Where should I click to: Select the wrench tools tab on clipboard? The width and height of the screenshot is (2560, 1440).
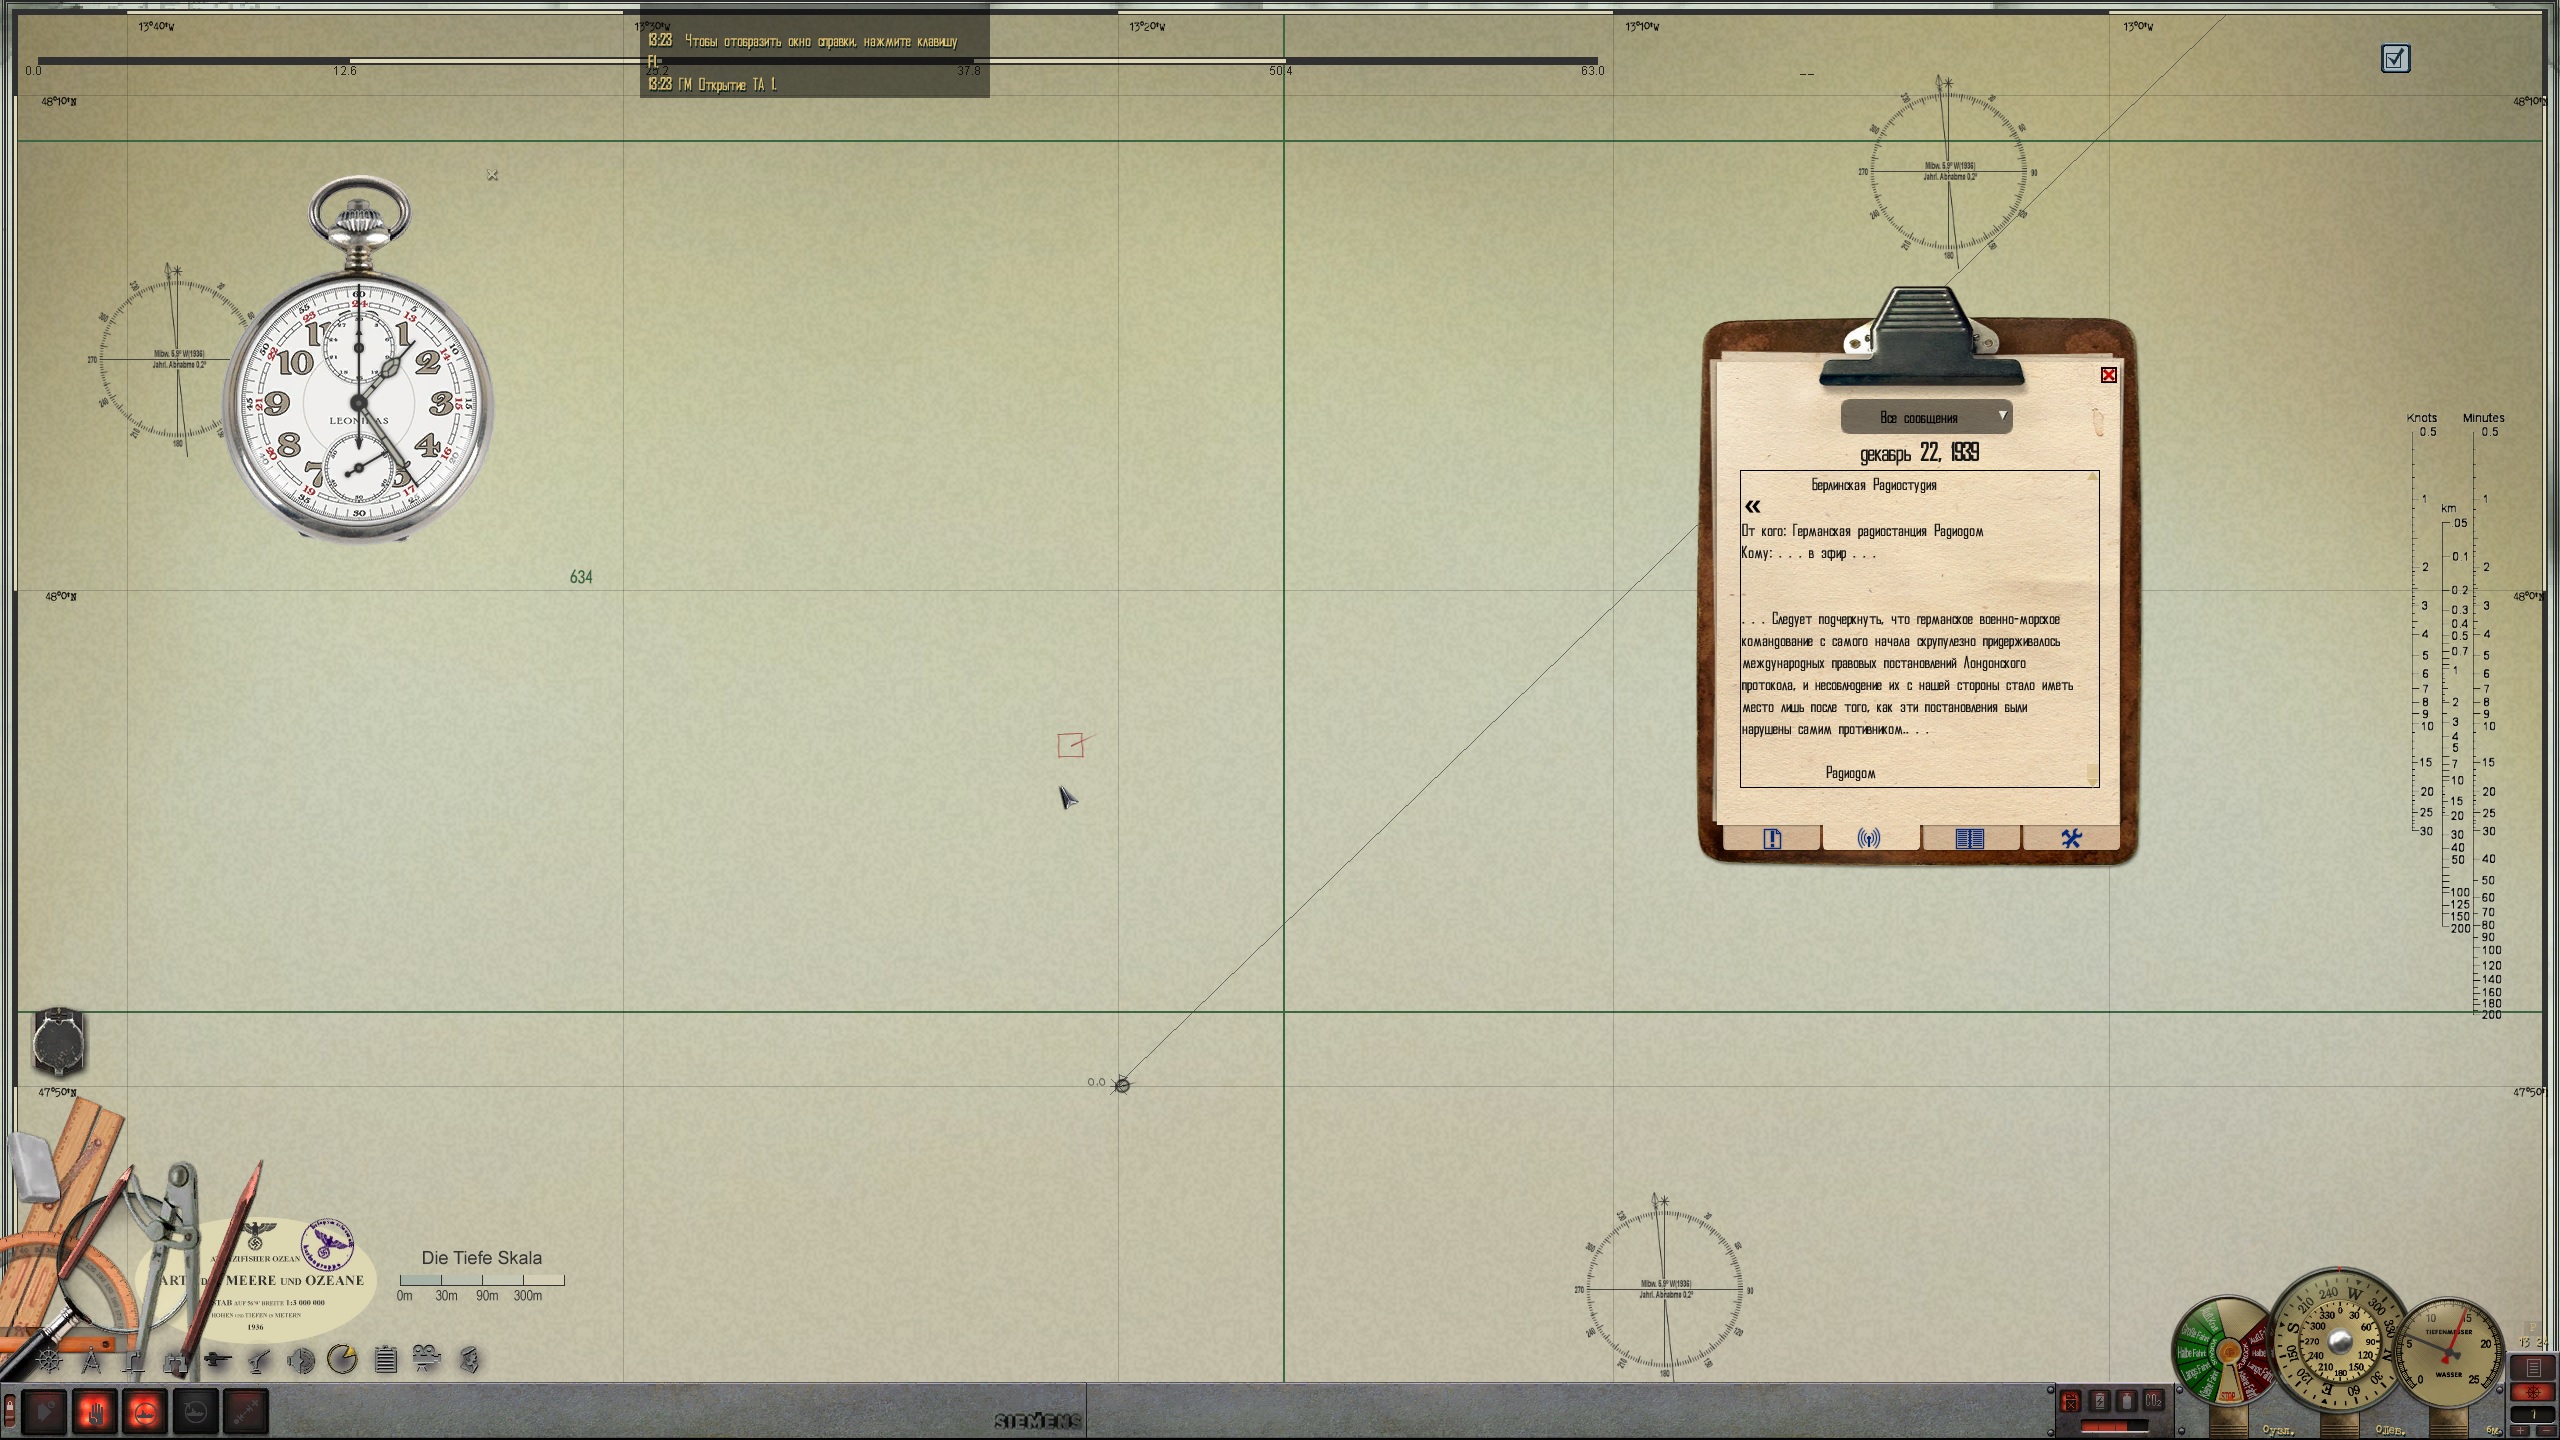click(x=2070, y=838)
